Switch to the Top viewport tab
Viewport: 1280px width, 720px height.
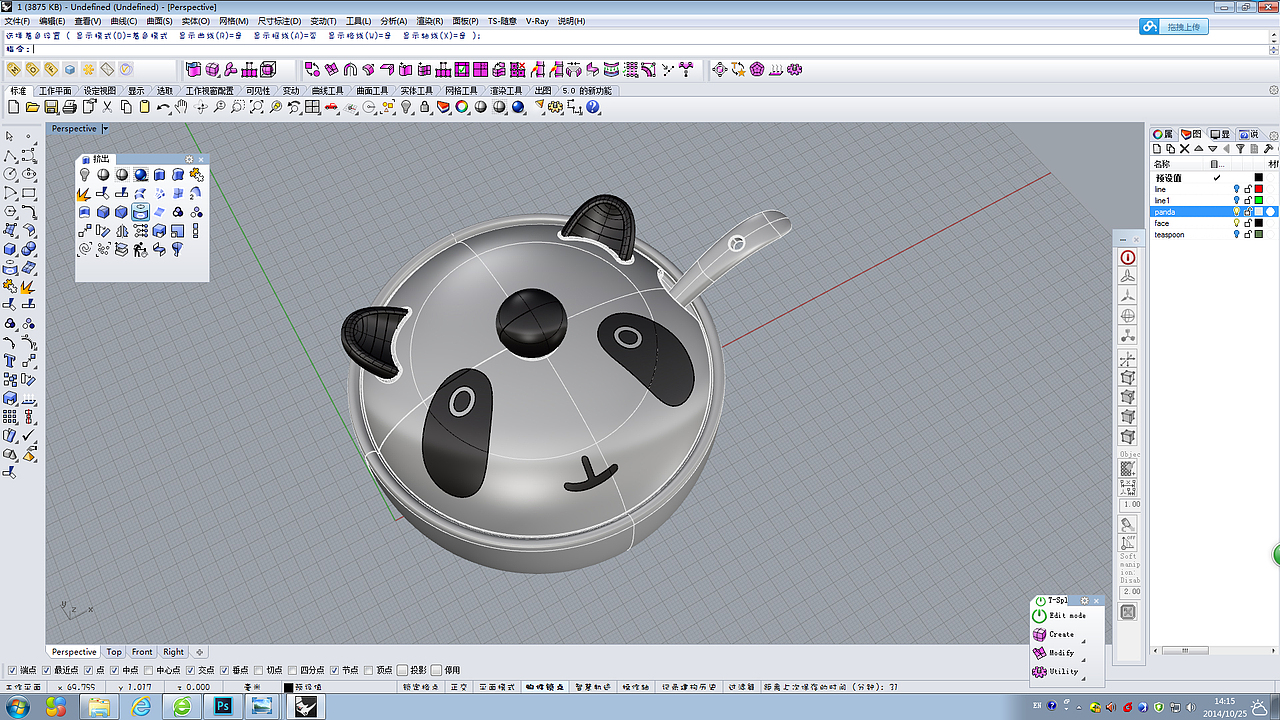click(114, 652)
